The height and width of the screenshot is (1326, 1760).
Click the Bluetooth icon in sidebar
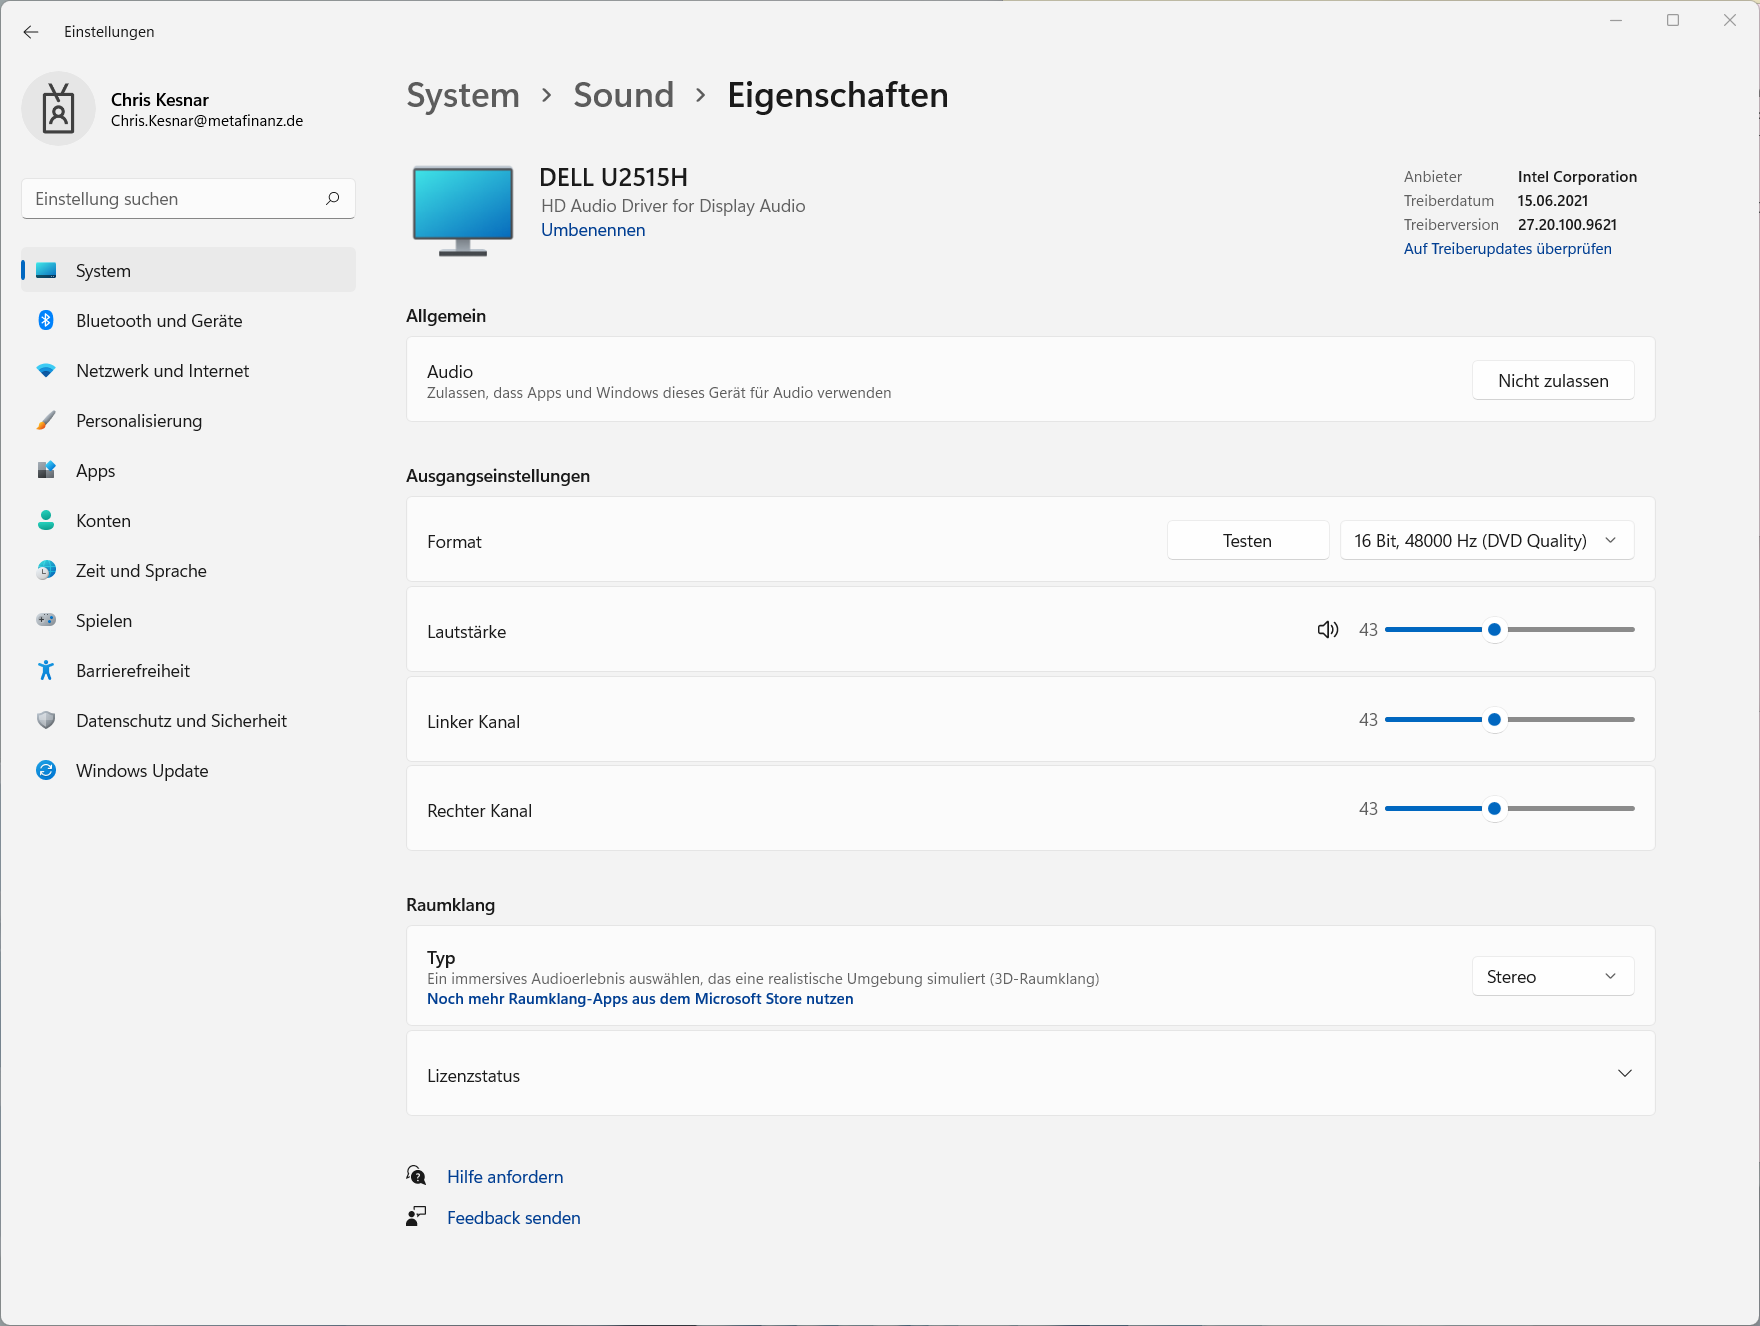click(46, 320)
